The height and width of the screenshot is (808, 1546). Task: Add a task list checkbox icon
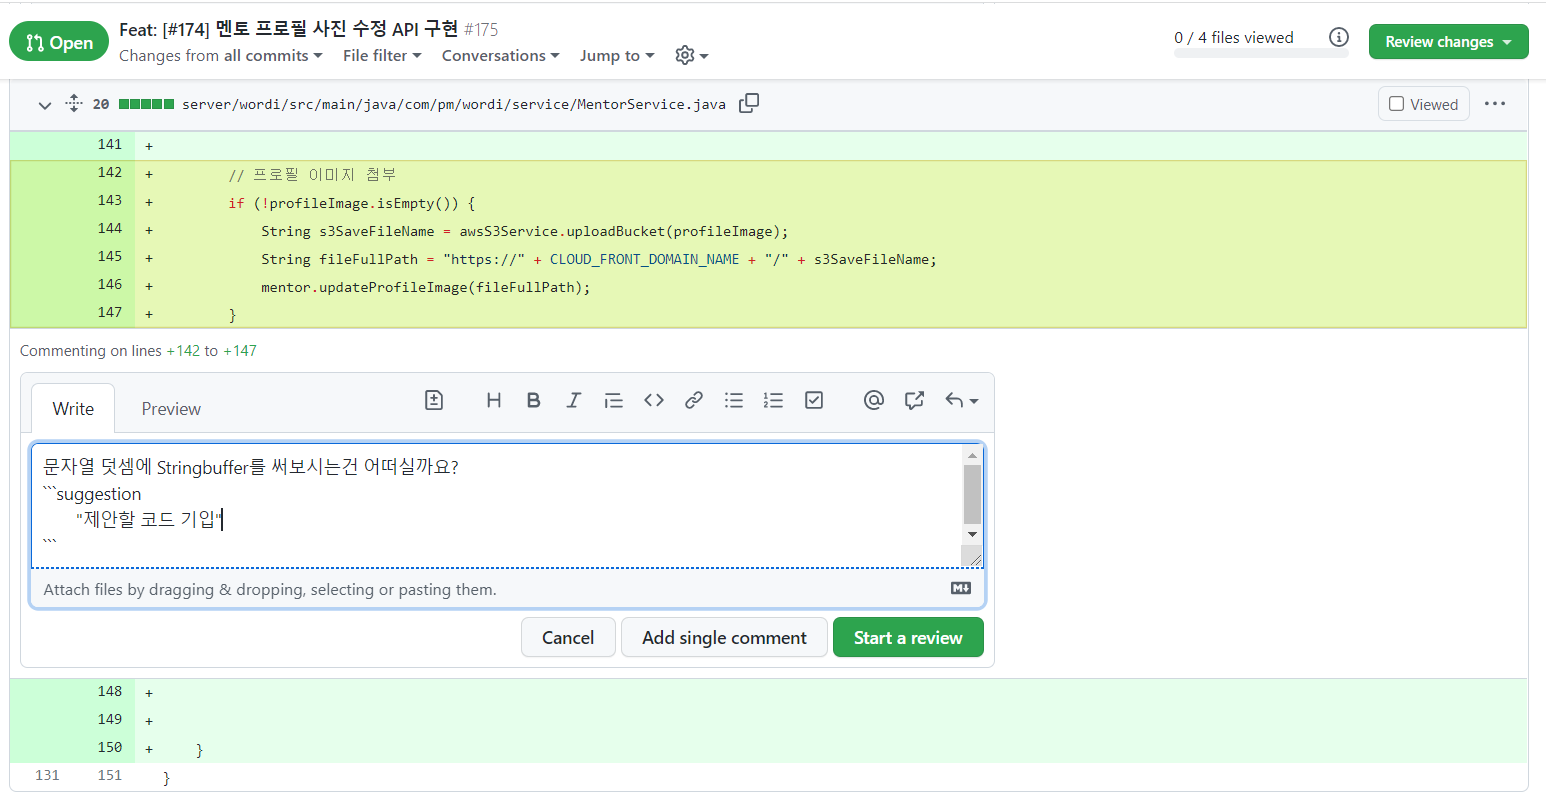click(x=814, y=400)
